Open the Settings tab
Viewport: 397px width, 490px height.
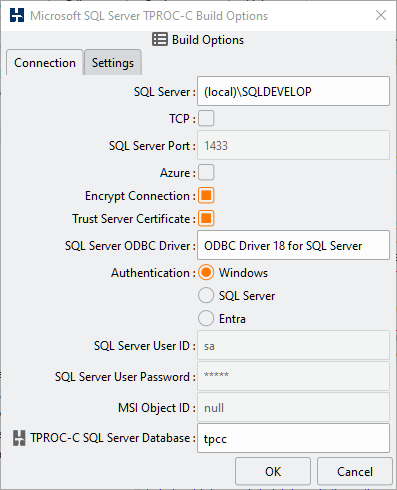pos(113,63)
